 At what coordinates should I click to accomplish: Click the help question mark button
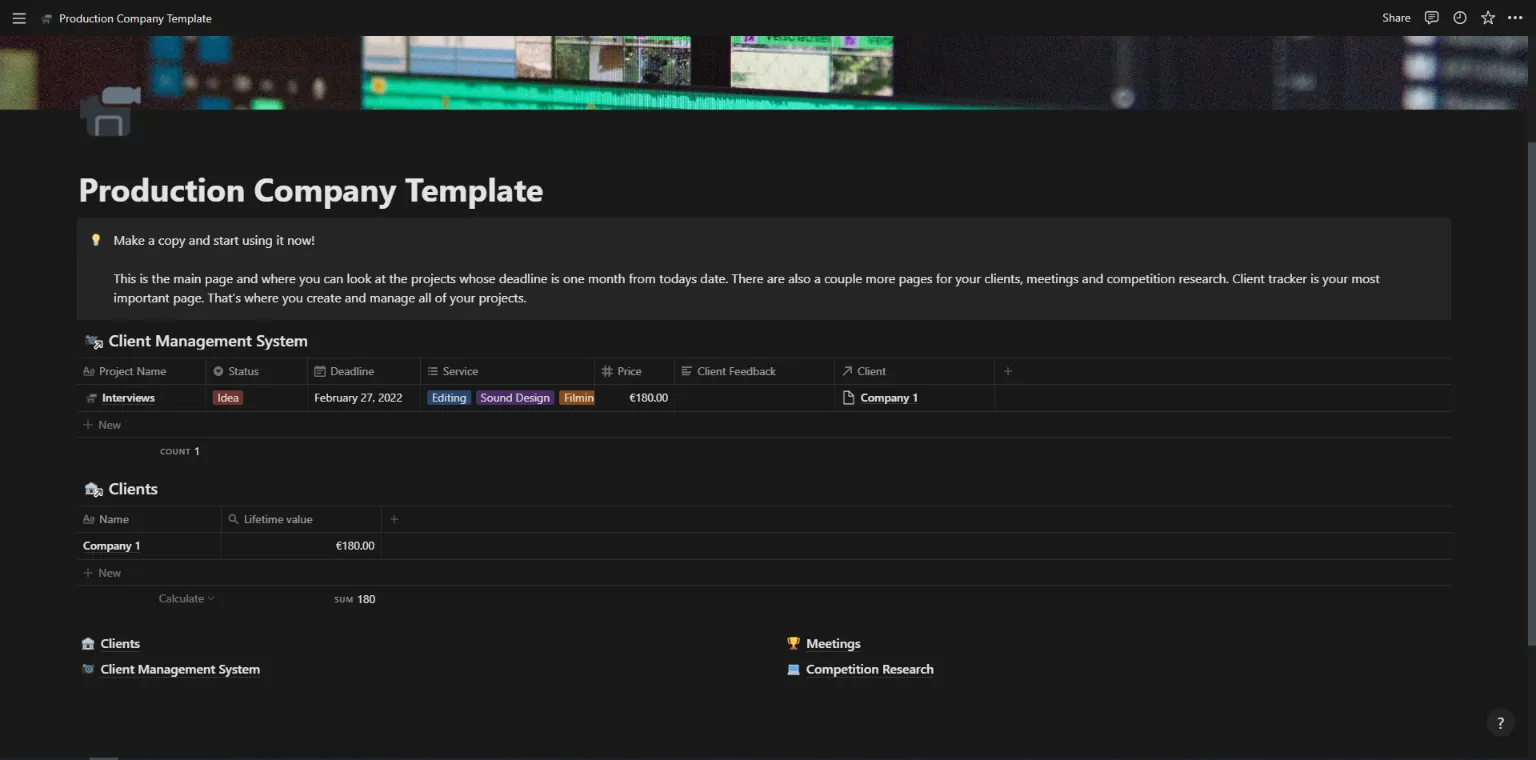(1500, 723)
